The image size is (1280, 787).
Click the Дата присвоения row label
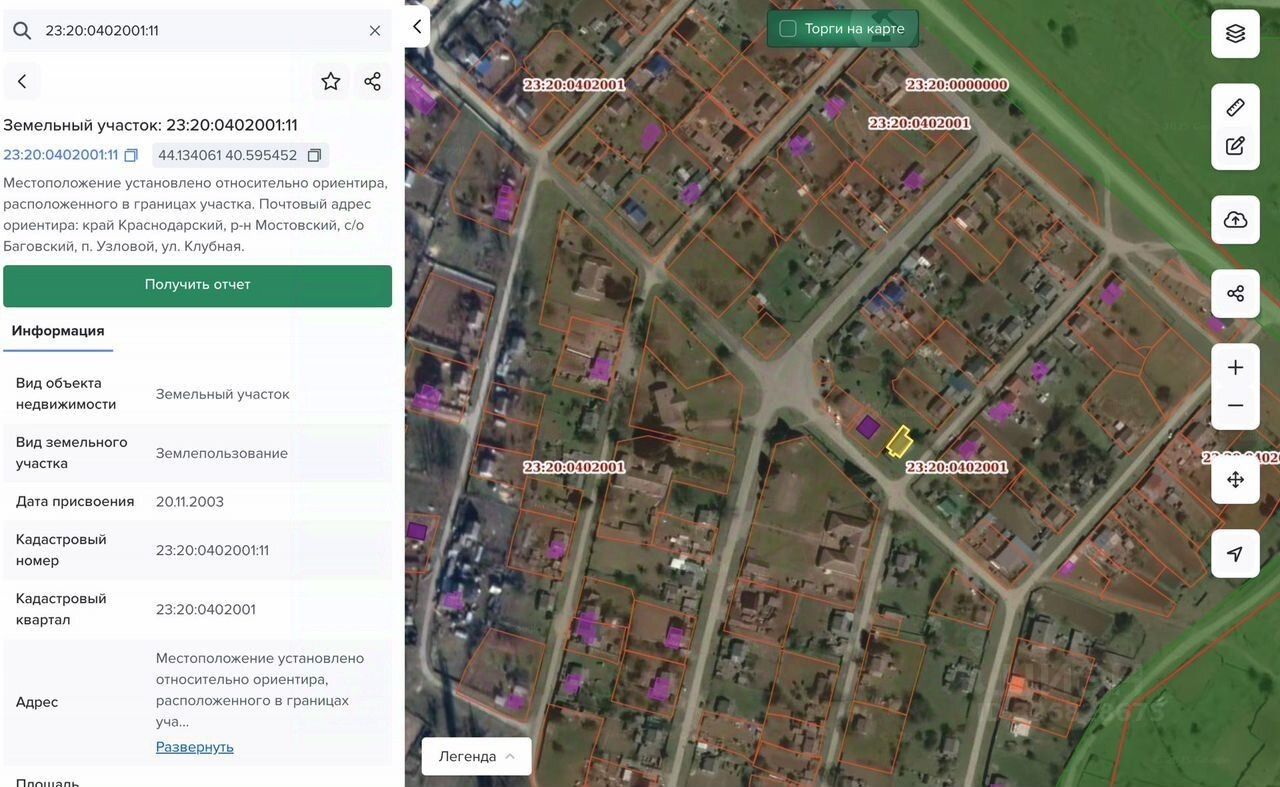pyautogui.click(x=75, y=502)
